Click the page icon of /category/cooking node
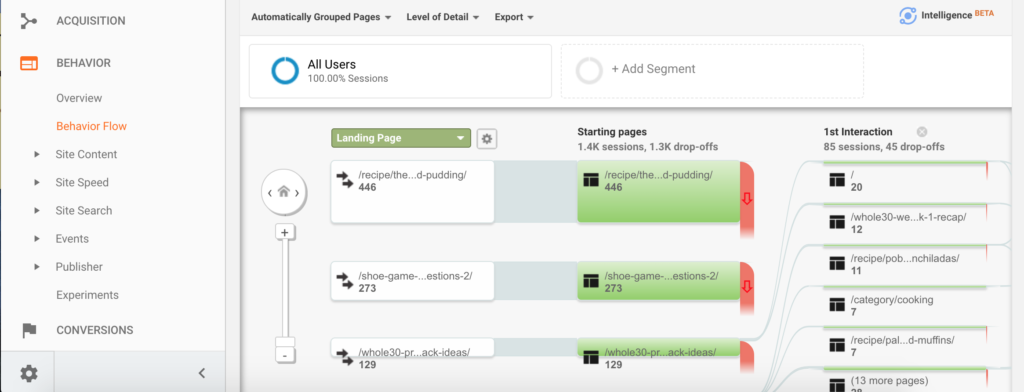 [837, 305]
